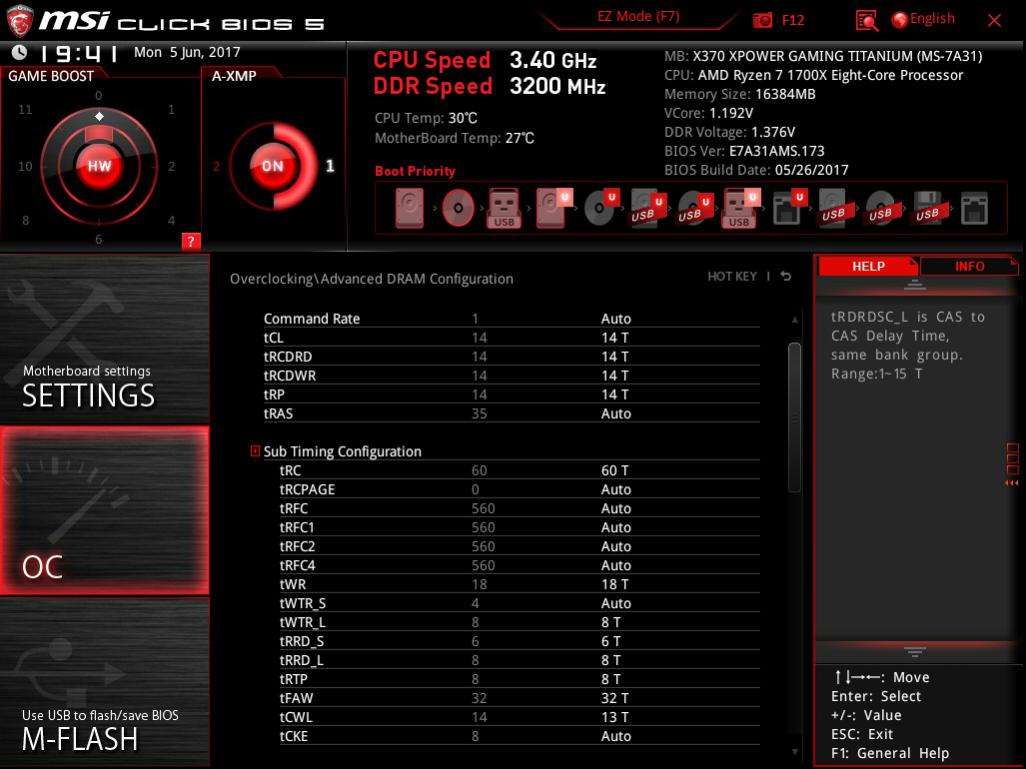Image resolution: width=1026 pixels, height=769 pixels.
Task: Click the red question mark help icon
Action: tap(191, 241)
